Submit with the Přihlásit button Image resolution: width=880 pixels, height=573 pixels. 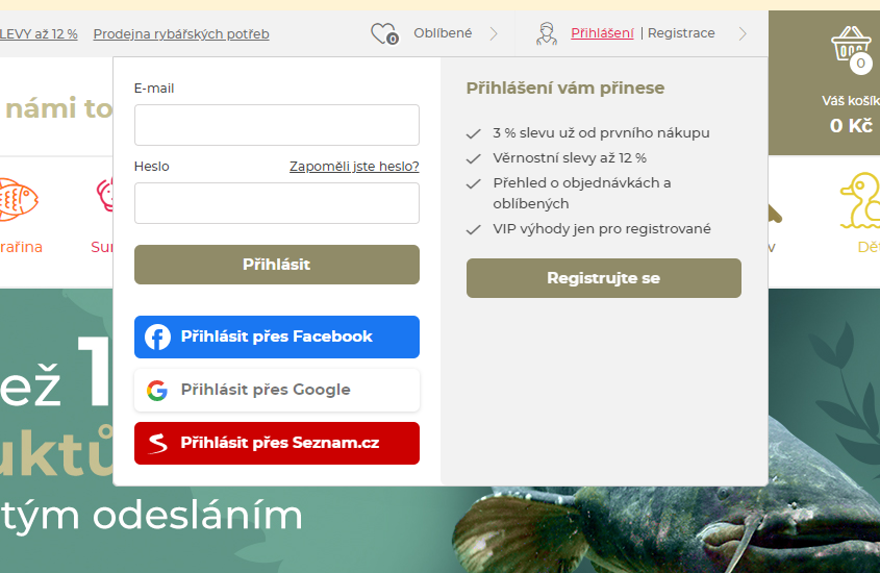(277, 264)
